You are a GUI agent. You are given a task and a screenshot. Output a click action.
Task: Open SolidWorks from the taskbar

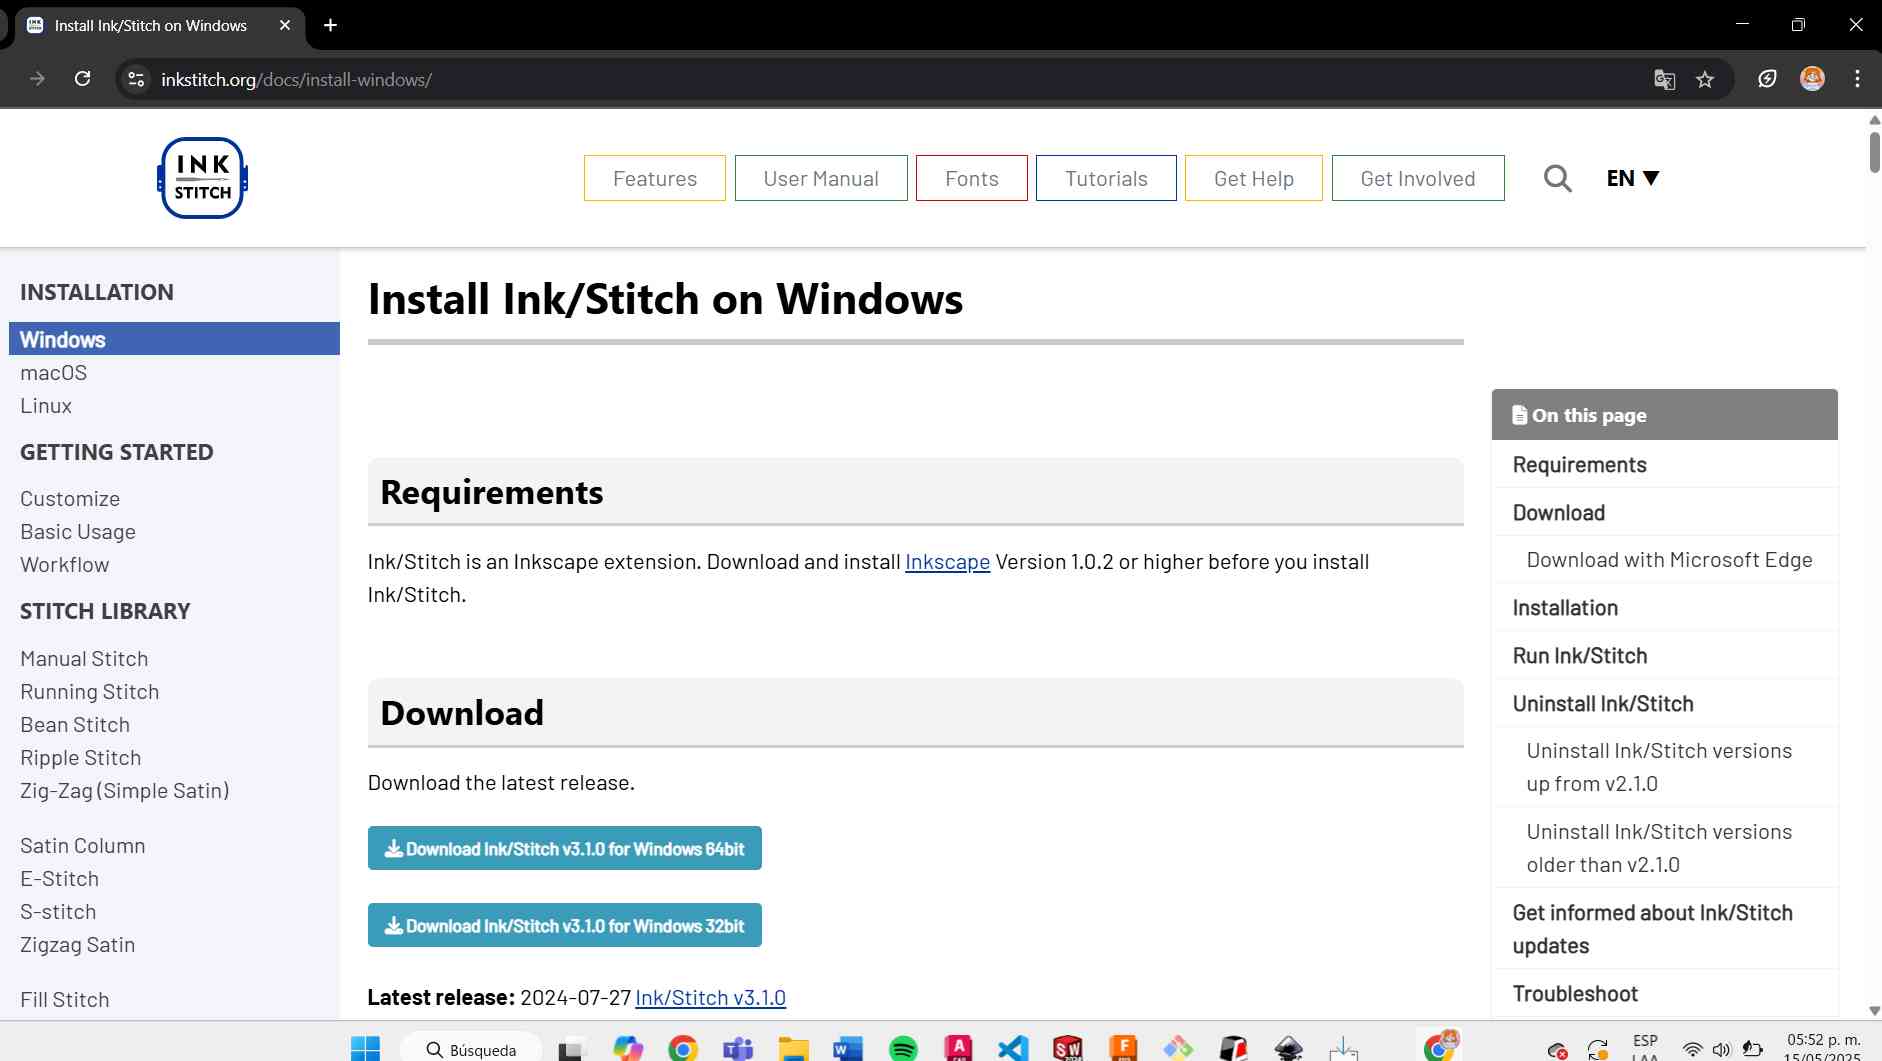[1068, 1048]
